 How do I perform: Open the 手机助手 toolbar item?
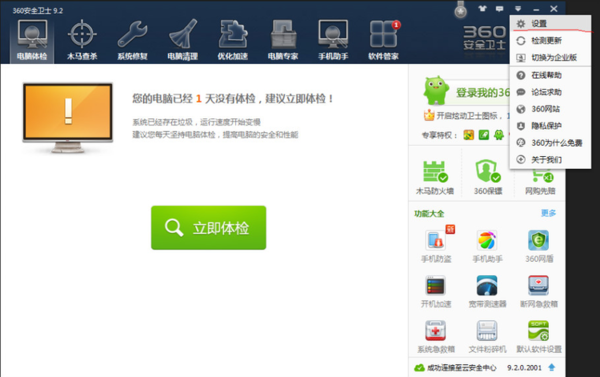[333, 41]
